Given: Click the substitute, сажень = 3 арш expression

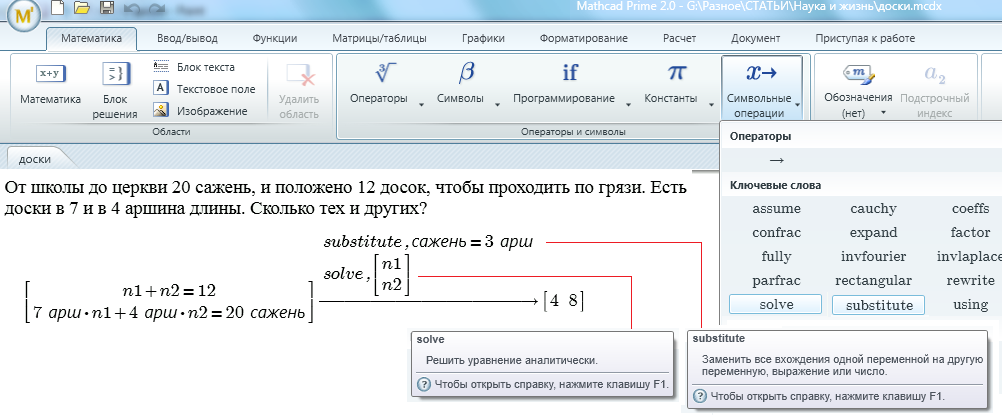Looking at the screenshot, I should [428, 242].
